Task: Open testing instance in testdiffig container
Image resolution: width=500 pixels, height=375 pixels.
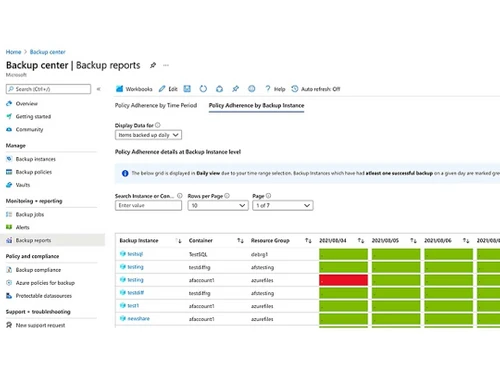Action: pos(135,267)
